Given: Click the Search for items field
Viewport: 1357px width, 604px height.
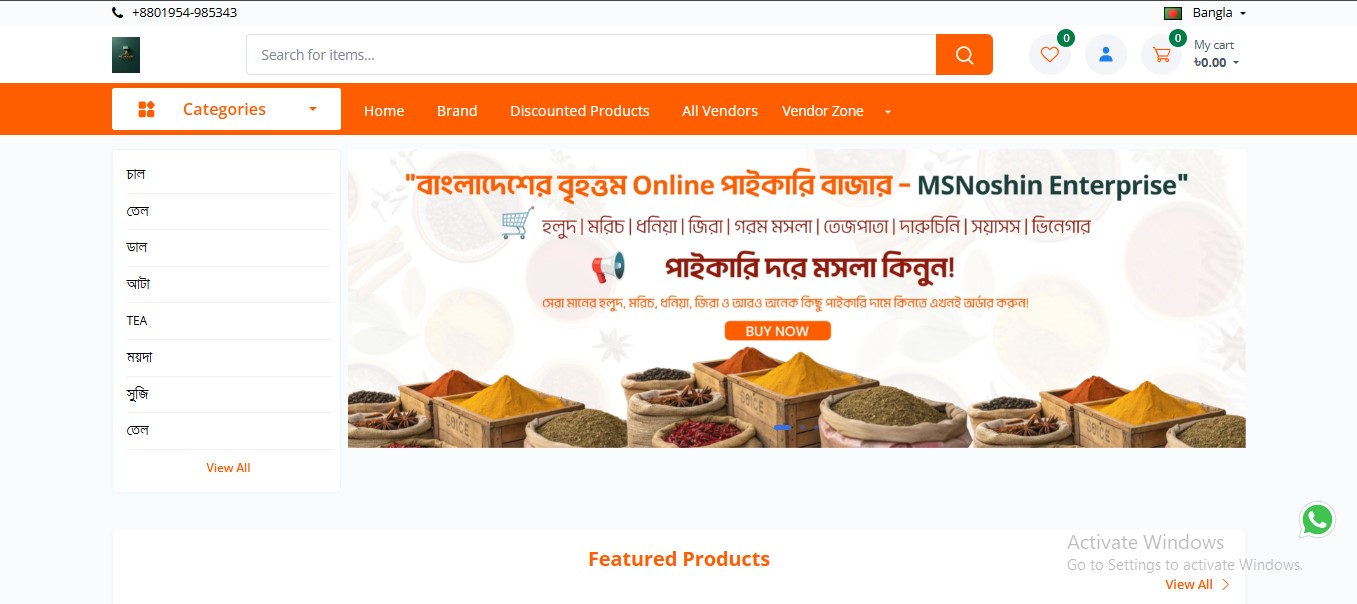Looking at the screenshot, I should click(591, 55).
